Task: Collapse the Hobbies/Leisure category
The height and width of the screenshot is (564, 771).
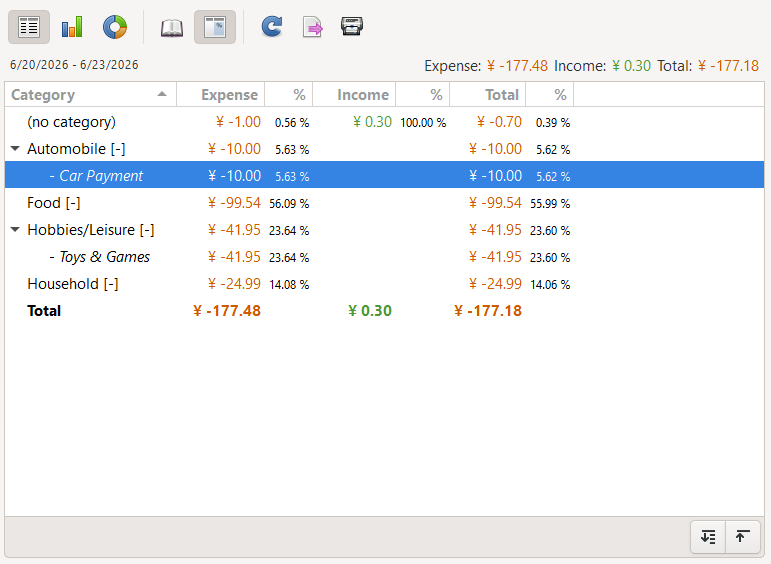Action: 15,230
